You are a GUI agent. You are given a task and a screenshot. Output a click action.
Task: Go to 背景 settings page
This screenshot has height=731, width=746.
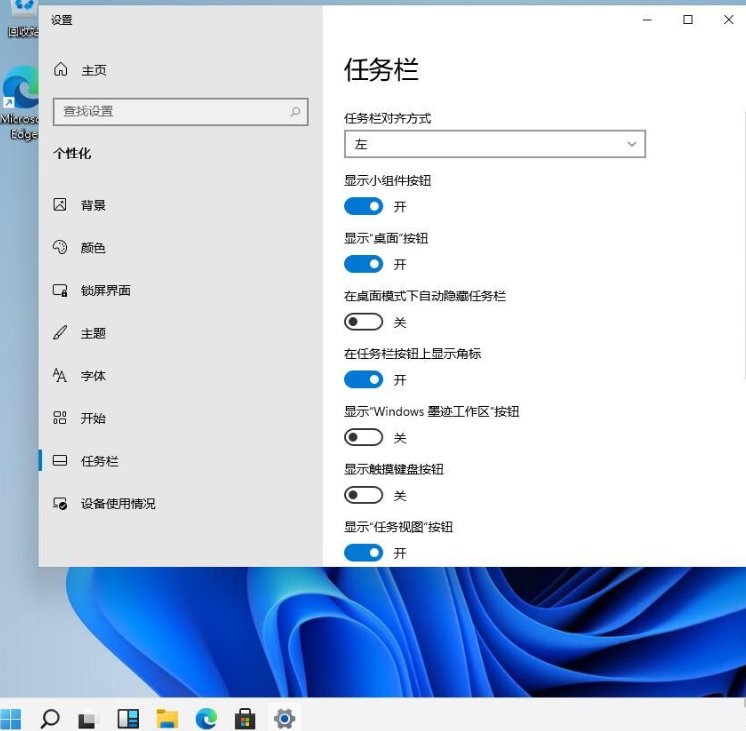(93, 205)
